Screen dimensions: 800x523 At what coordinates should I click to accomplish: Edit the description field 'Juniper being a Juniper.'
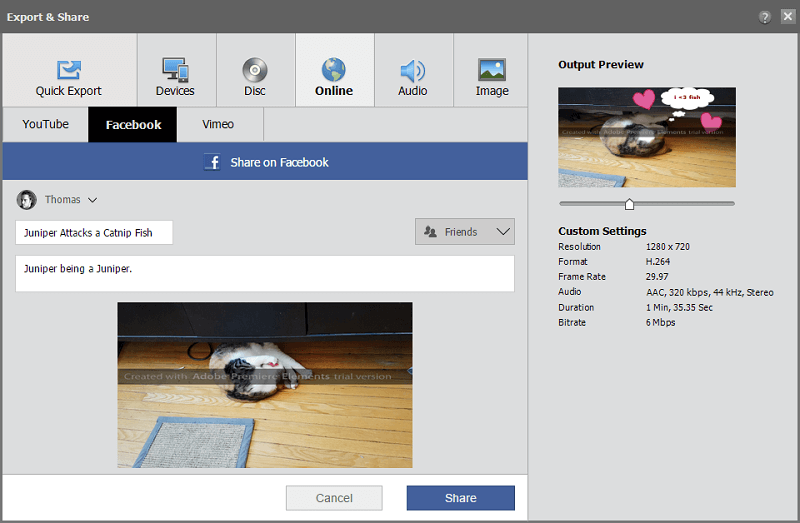[x=265, y=273]
